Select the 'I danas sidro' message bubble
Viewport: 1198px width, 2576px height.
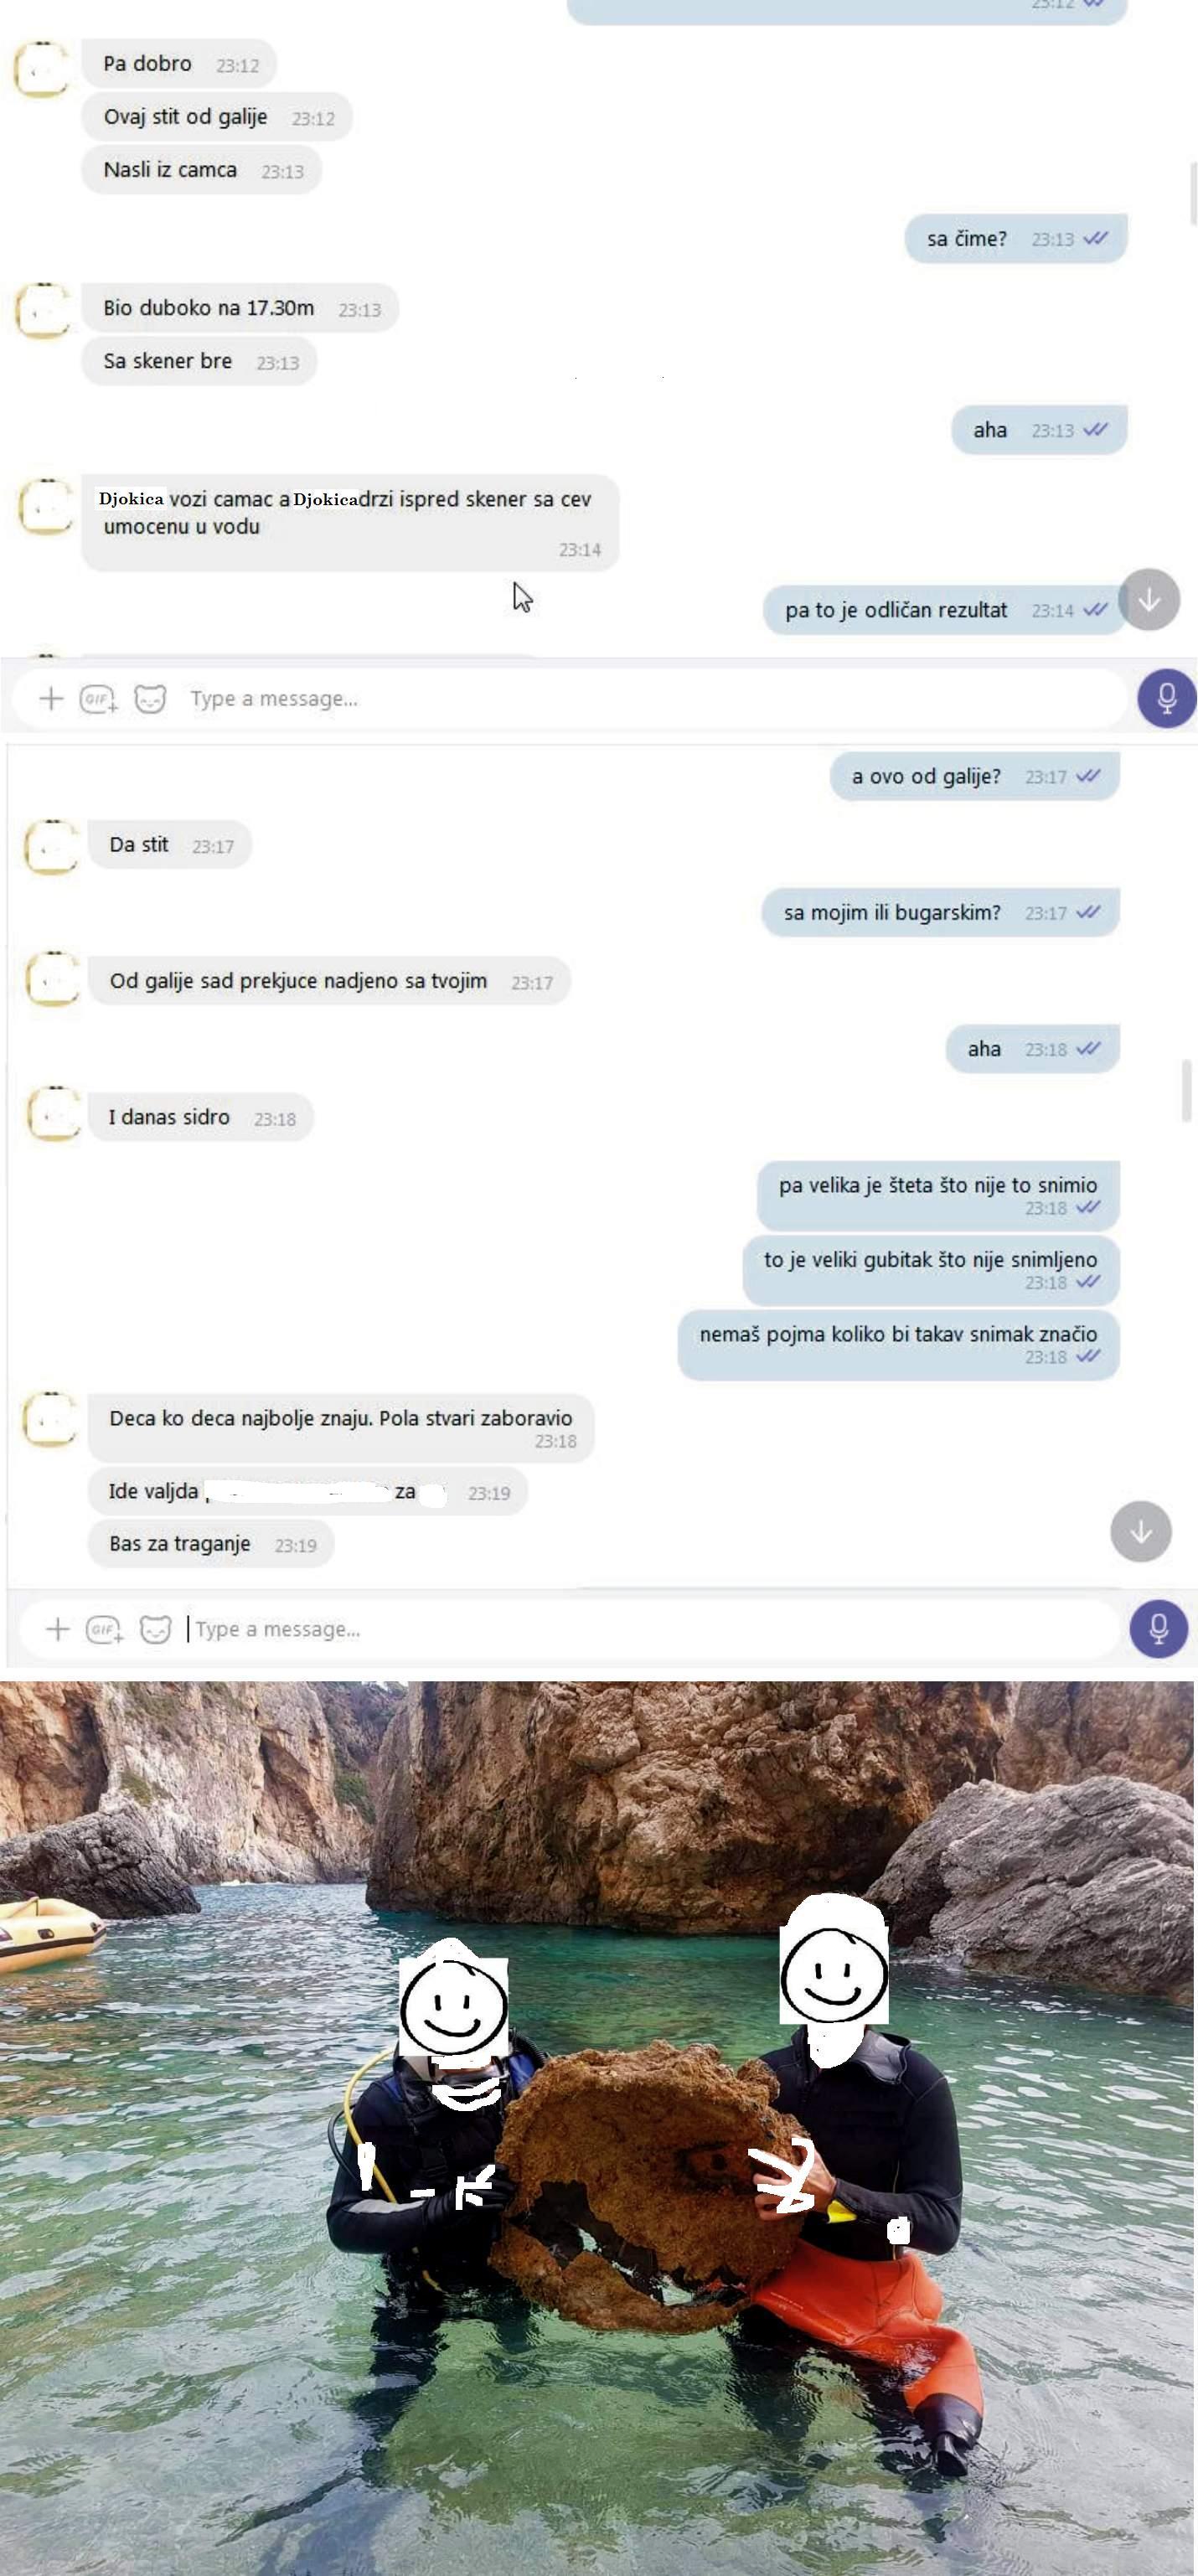[x=201, y=1117]
